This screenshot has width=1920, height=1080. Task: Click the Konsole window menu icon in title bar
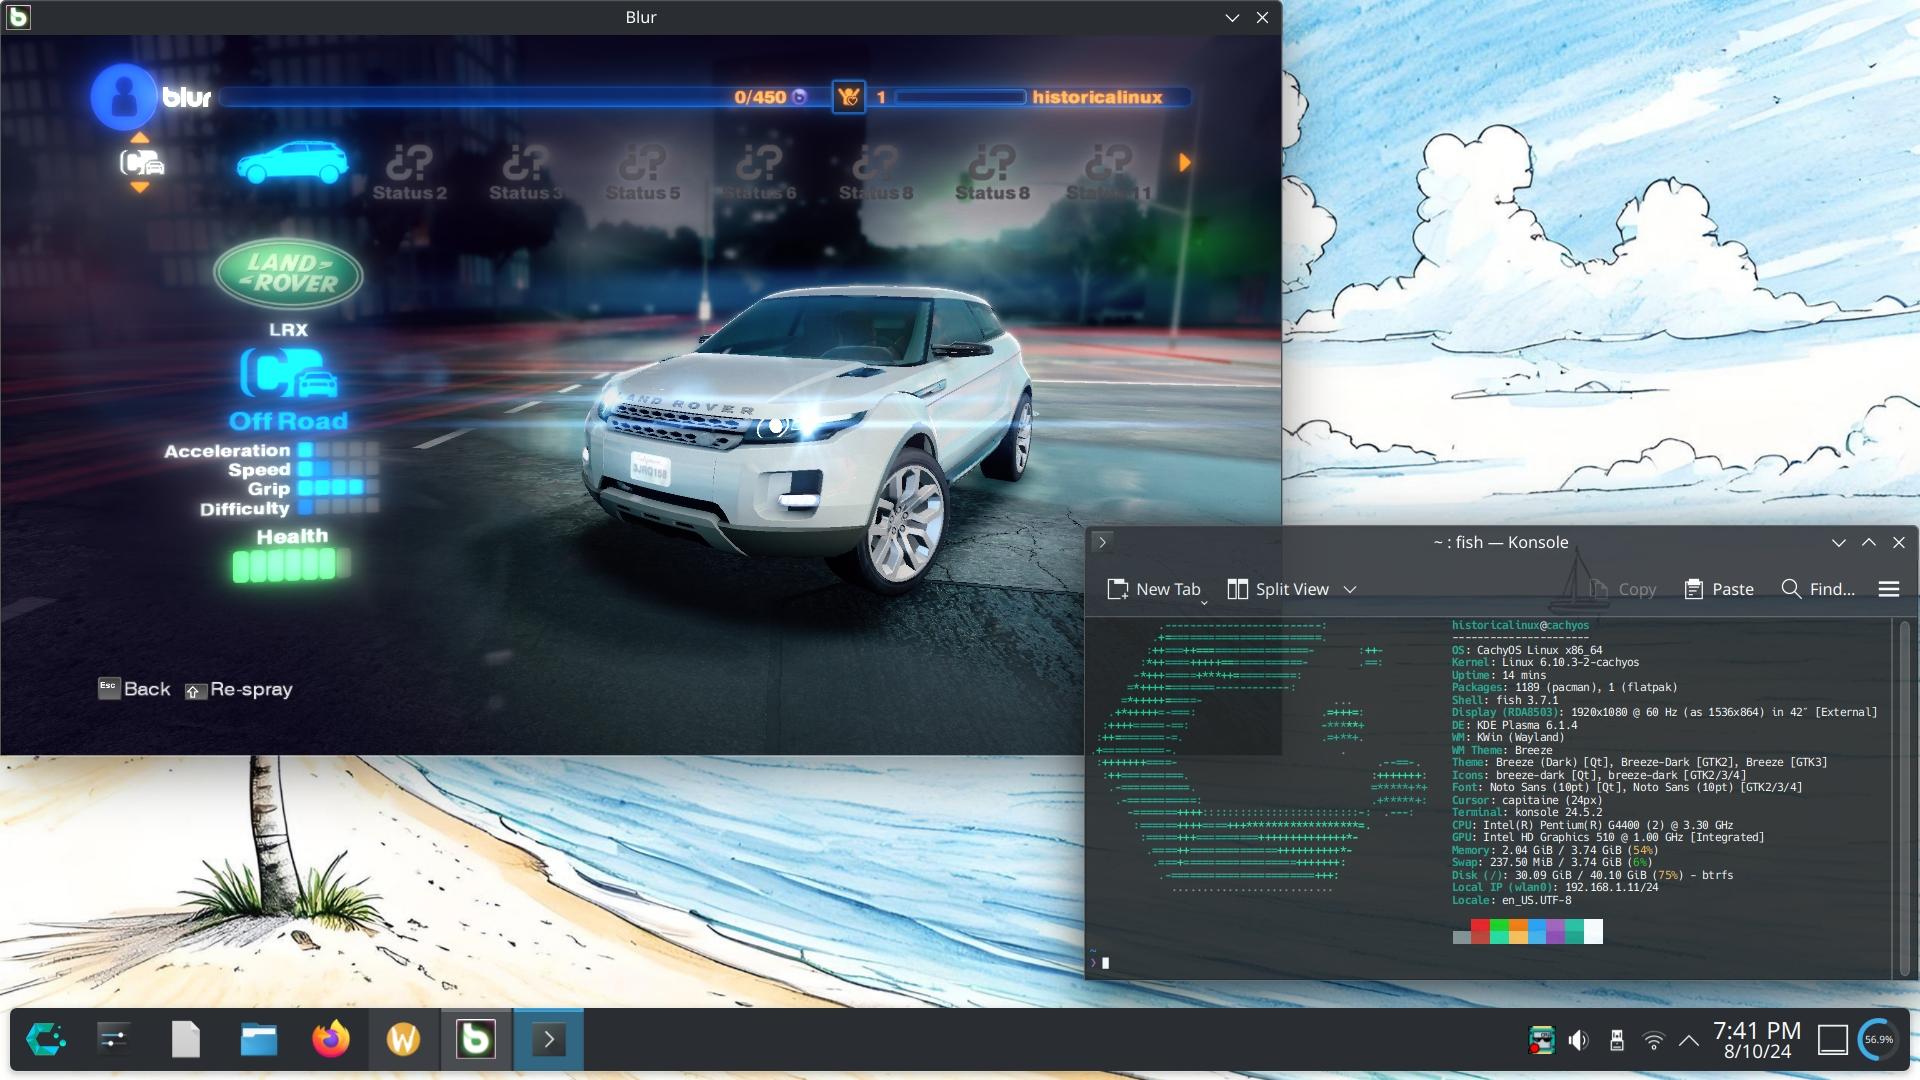1103,542
